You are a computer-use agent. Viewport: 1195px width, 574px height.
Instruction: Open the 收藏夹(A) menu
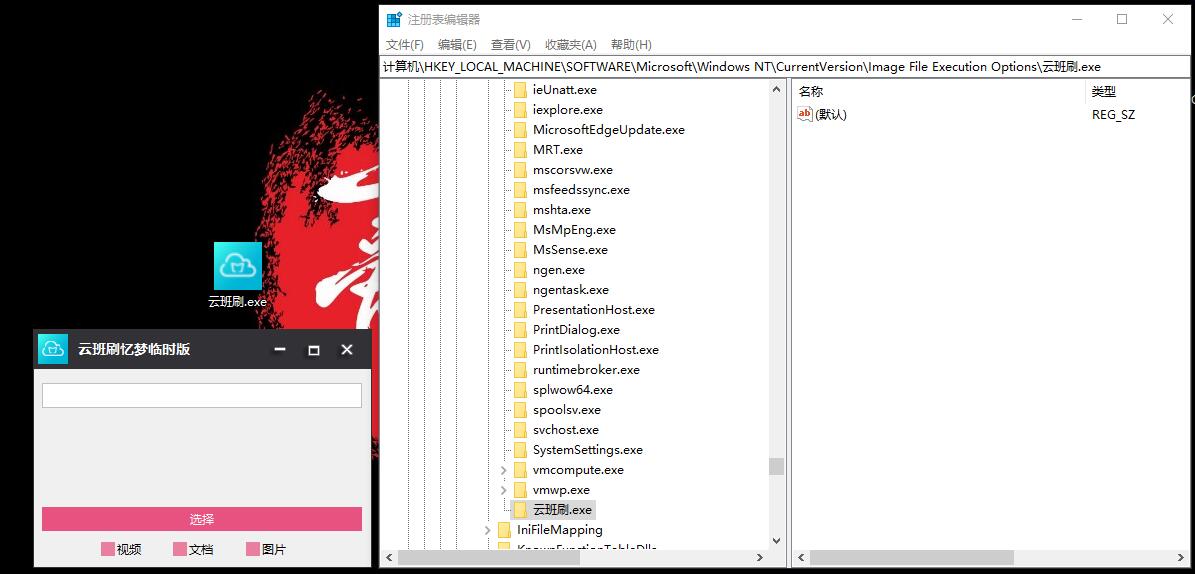pyautogui.click(x=571, y=45)
